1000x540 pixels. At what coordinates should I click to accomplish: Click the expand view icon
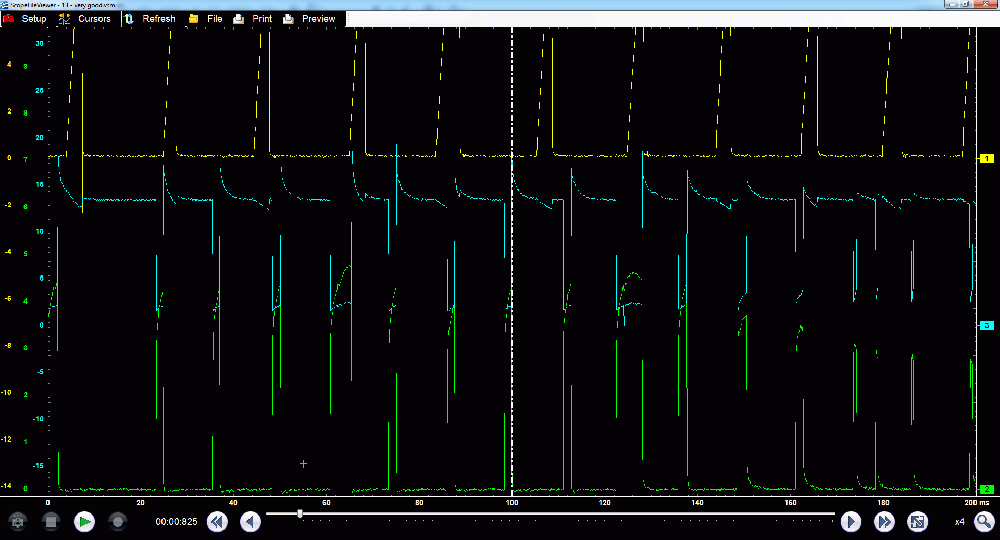coord(917,521)
